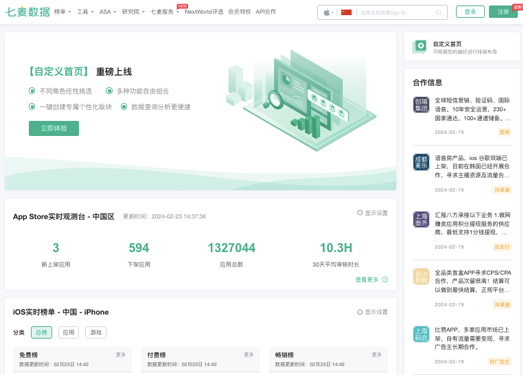Open the API合作 page
The image size is (523, 375).
pyautogui.click(x=266, y=12)
